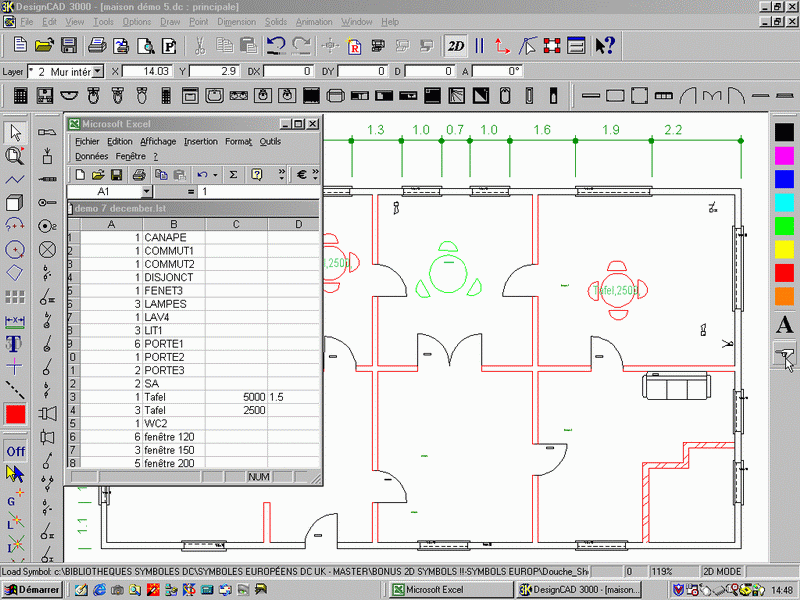This screenshot has width=800, height=600.
Task: Select the blue color swatch
Action: (x=785, y=179)
